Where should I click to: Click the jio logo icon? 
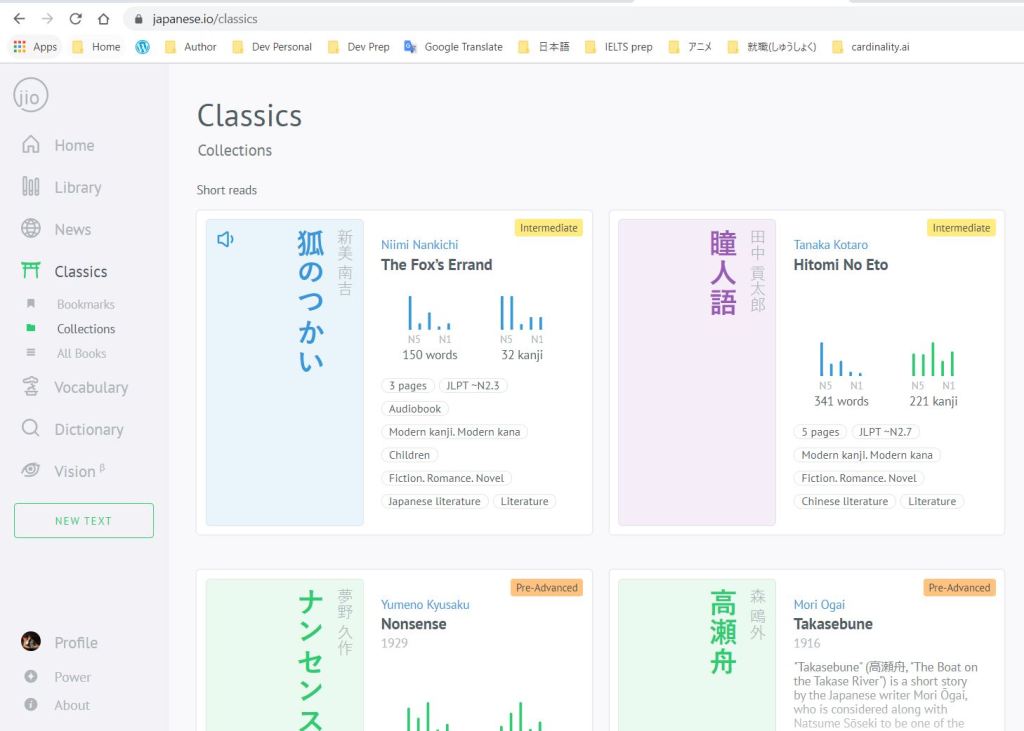pos(30,96)
